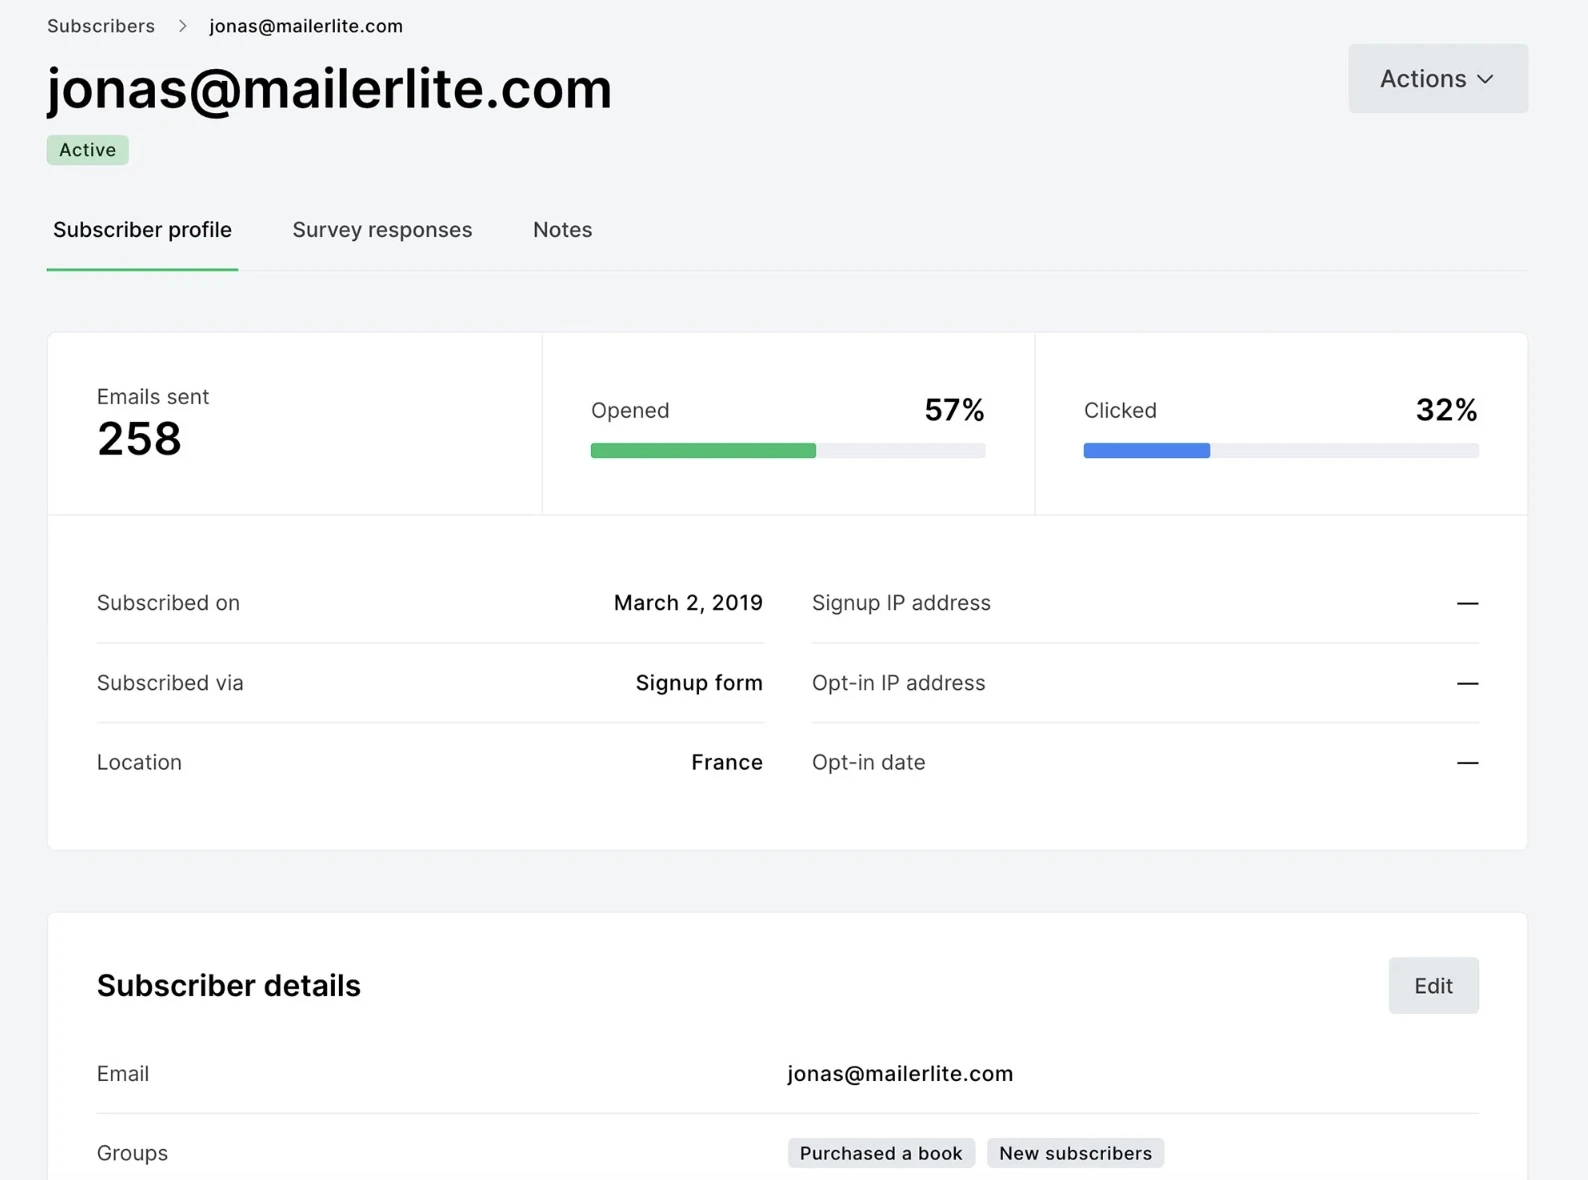Select the Subscriber profile tab
Image resolution: width=1588 pixels, height=1180 pixels.
pyautogui.click(x=142, y=230)
